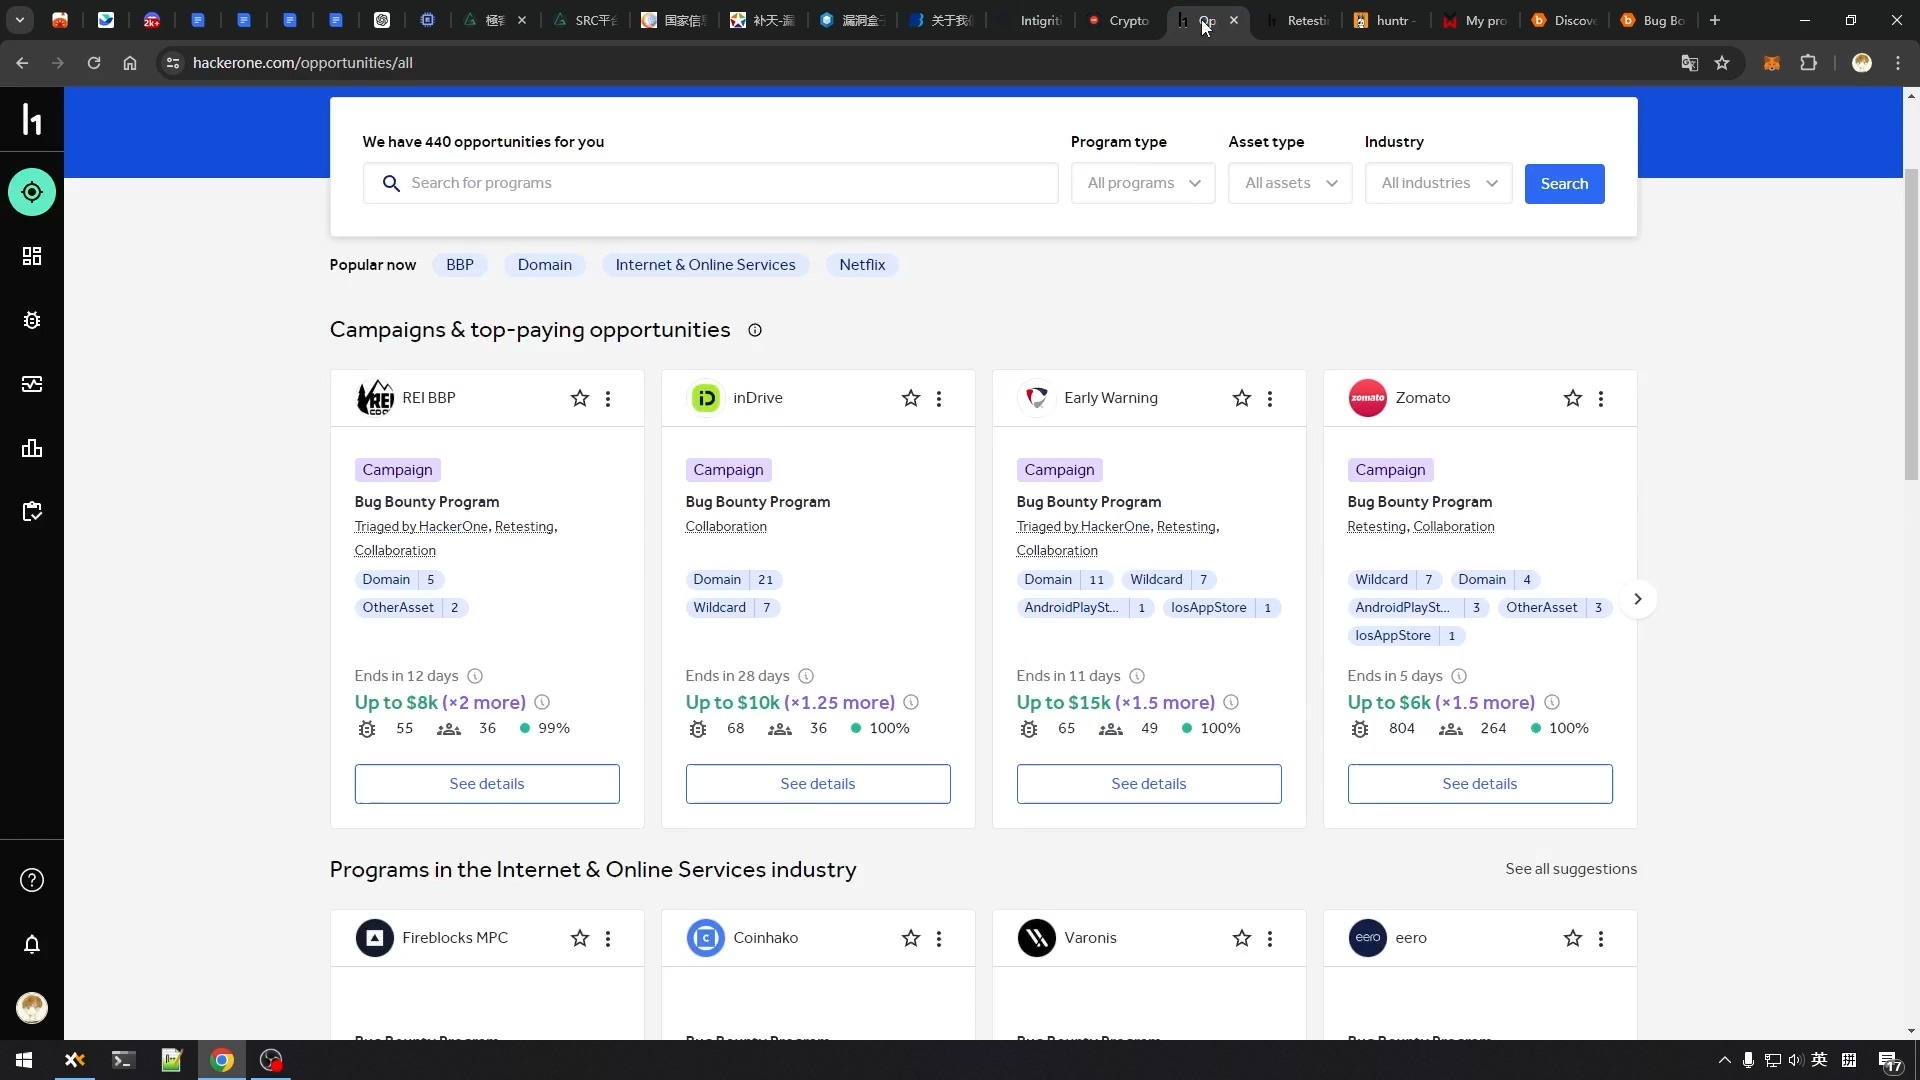Screen dimensions: 1920x1080
Task: Select the Netflix filter tab
Action: coord(862,264)
